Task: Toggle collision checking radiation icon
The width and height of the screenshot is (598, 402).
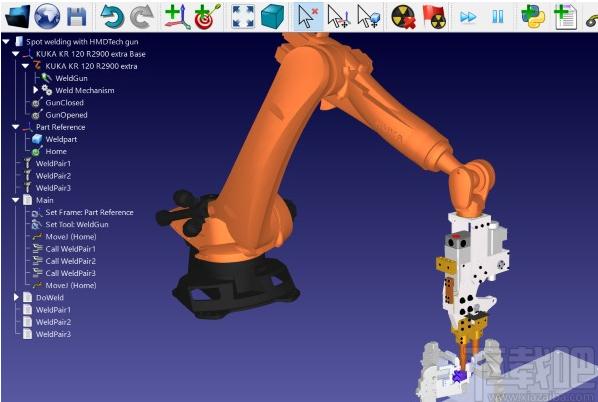Action: (x=404, y=17)
